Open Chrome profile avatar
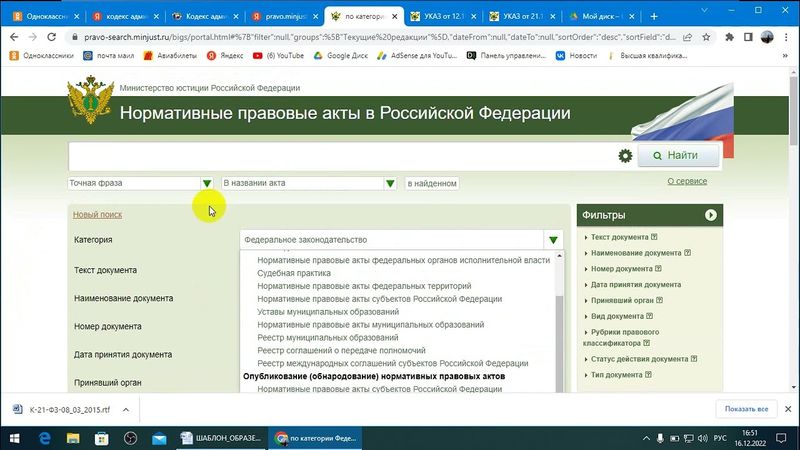 pyautogui.click(x=767, y=37)
